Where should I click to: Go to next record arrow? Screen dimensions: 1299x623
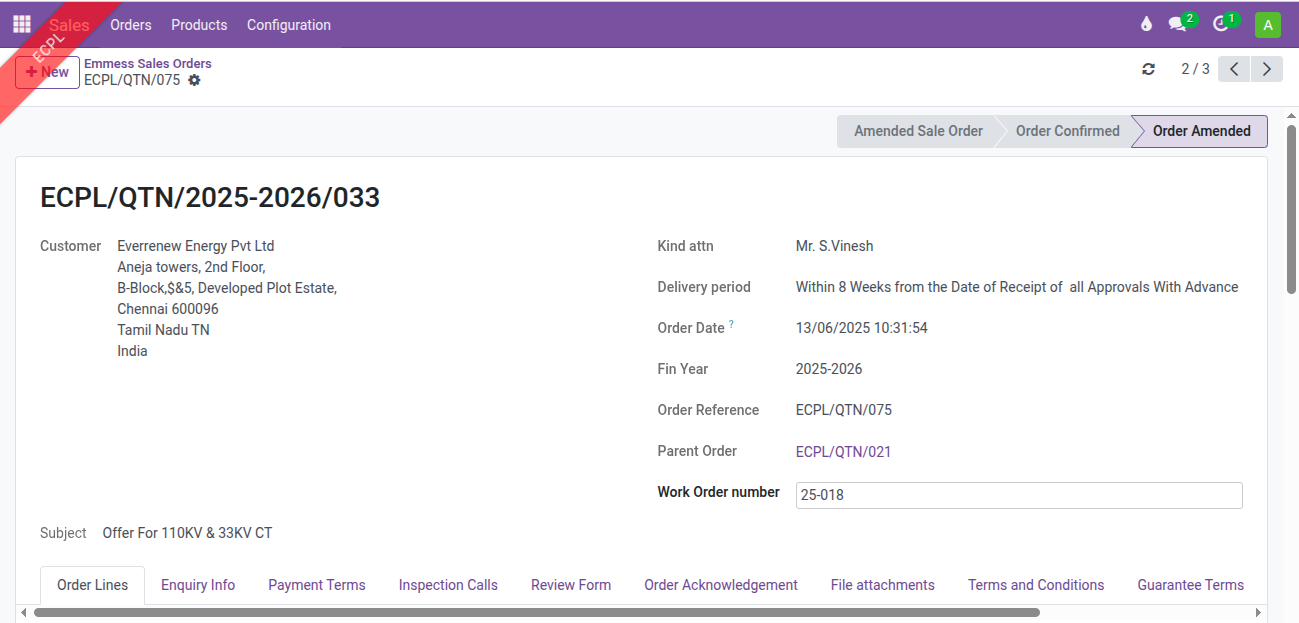coord(1267,69)
